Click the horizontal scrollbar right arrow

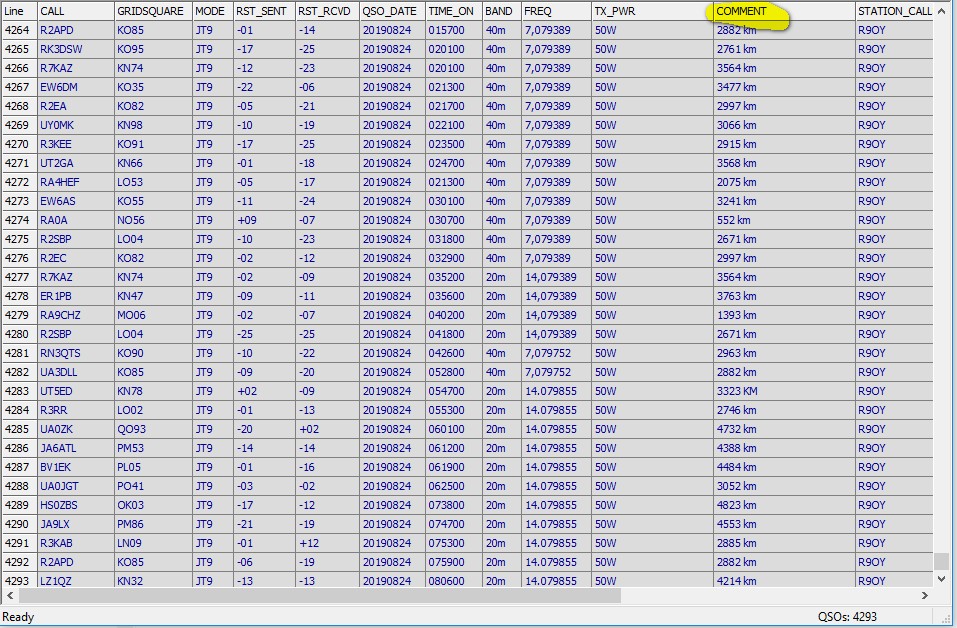[x=926, y=595]
